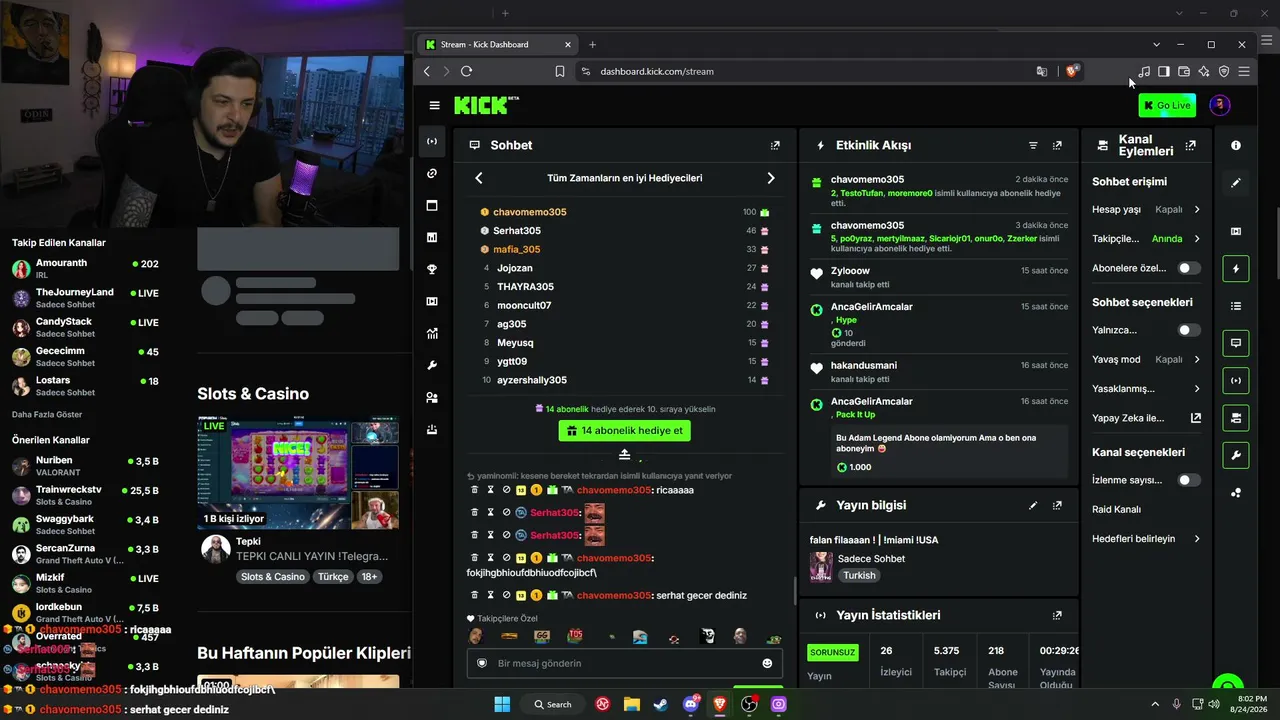1280x720 pixels.
Task: Open the browser tab list dropdown
Action: pos(1156,44)
